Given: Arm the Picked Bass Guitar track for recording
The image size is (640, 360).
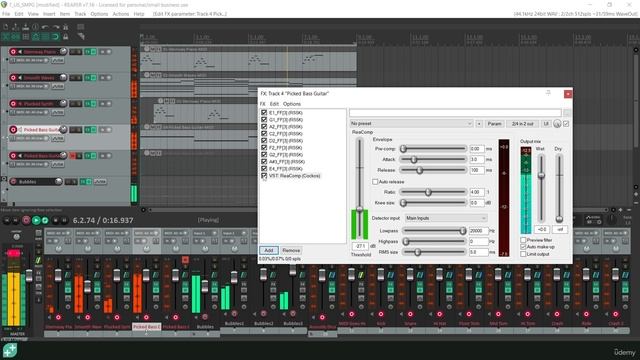Looking at the screenshot, I should pos(13,130).
